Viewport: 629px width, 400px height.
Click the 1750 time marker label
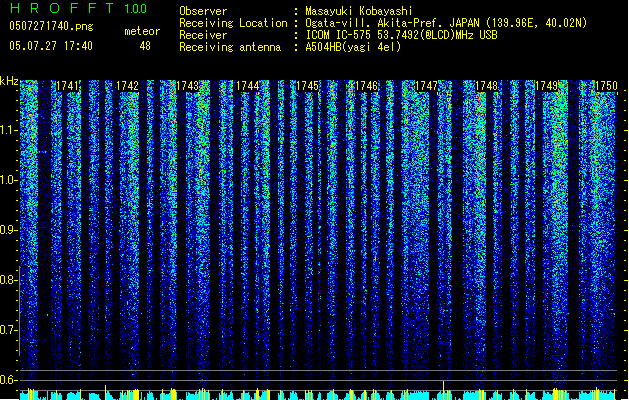[x=607, y=86]
